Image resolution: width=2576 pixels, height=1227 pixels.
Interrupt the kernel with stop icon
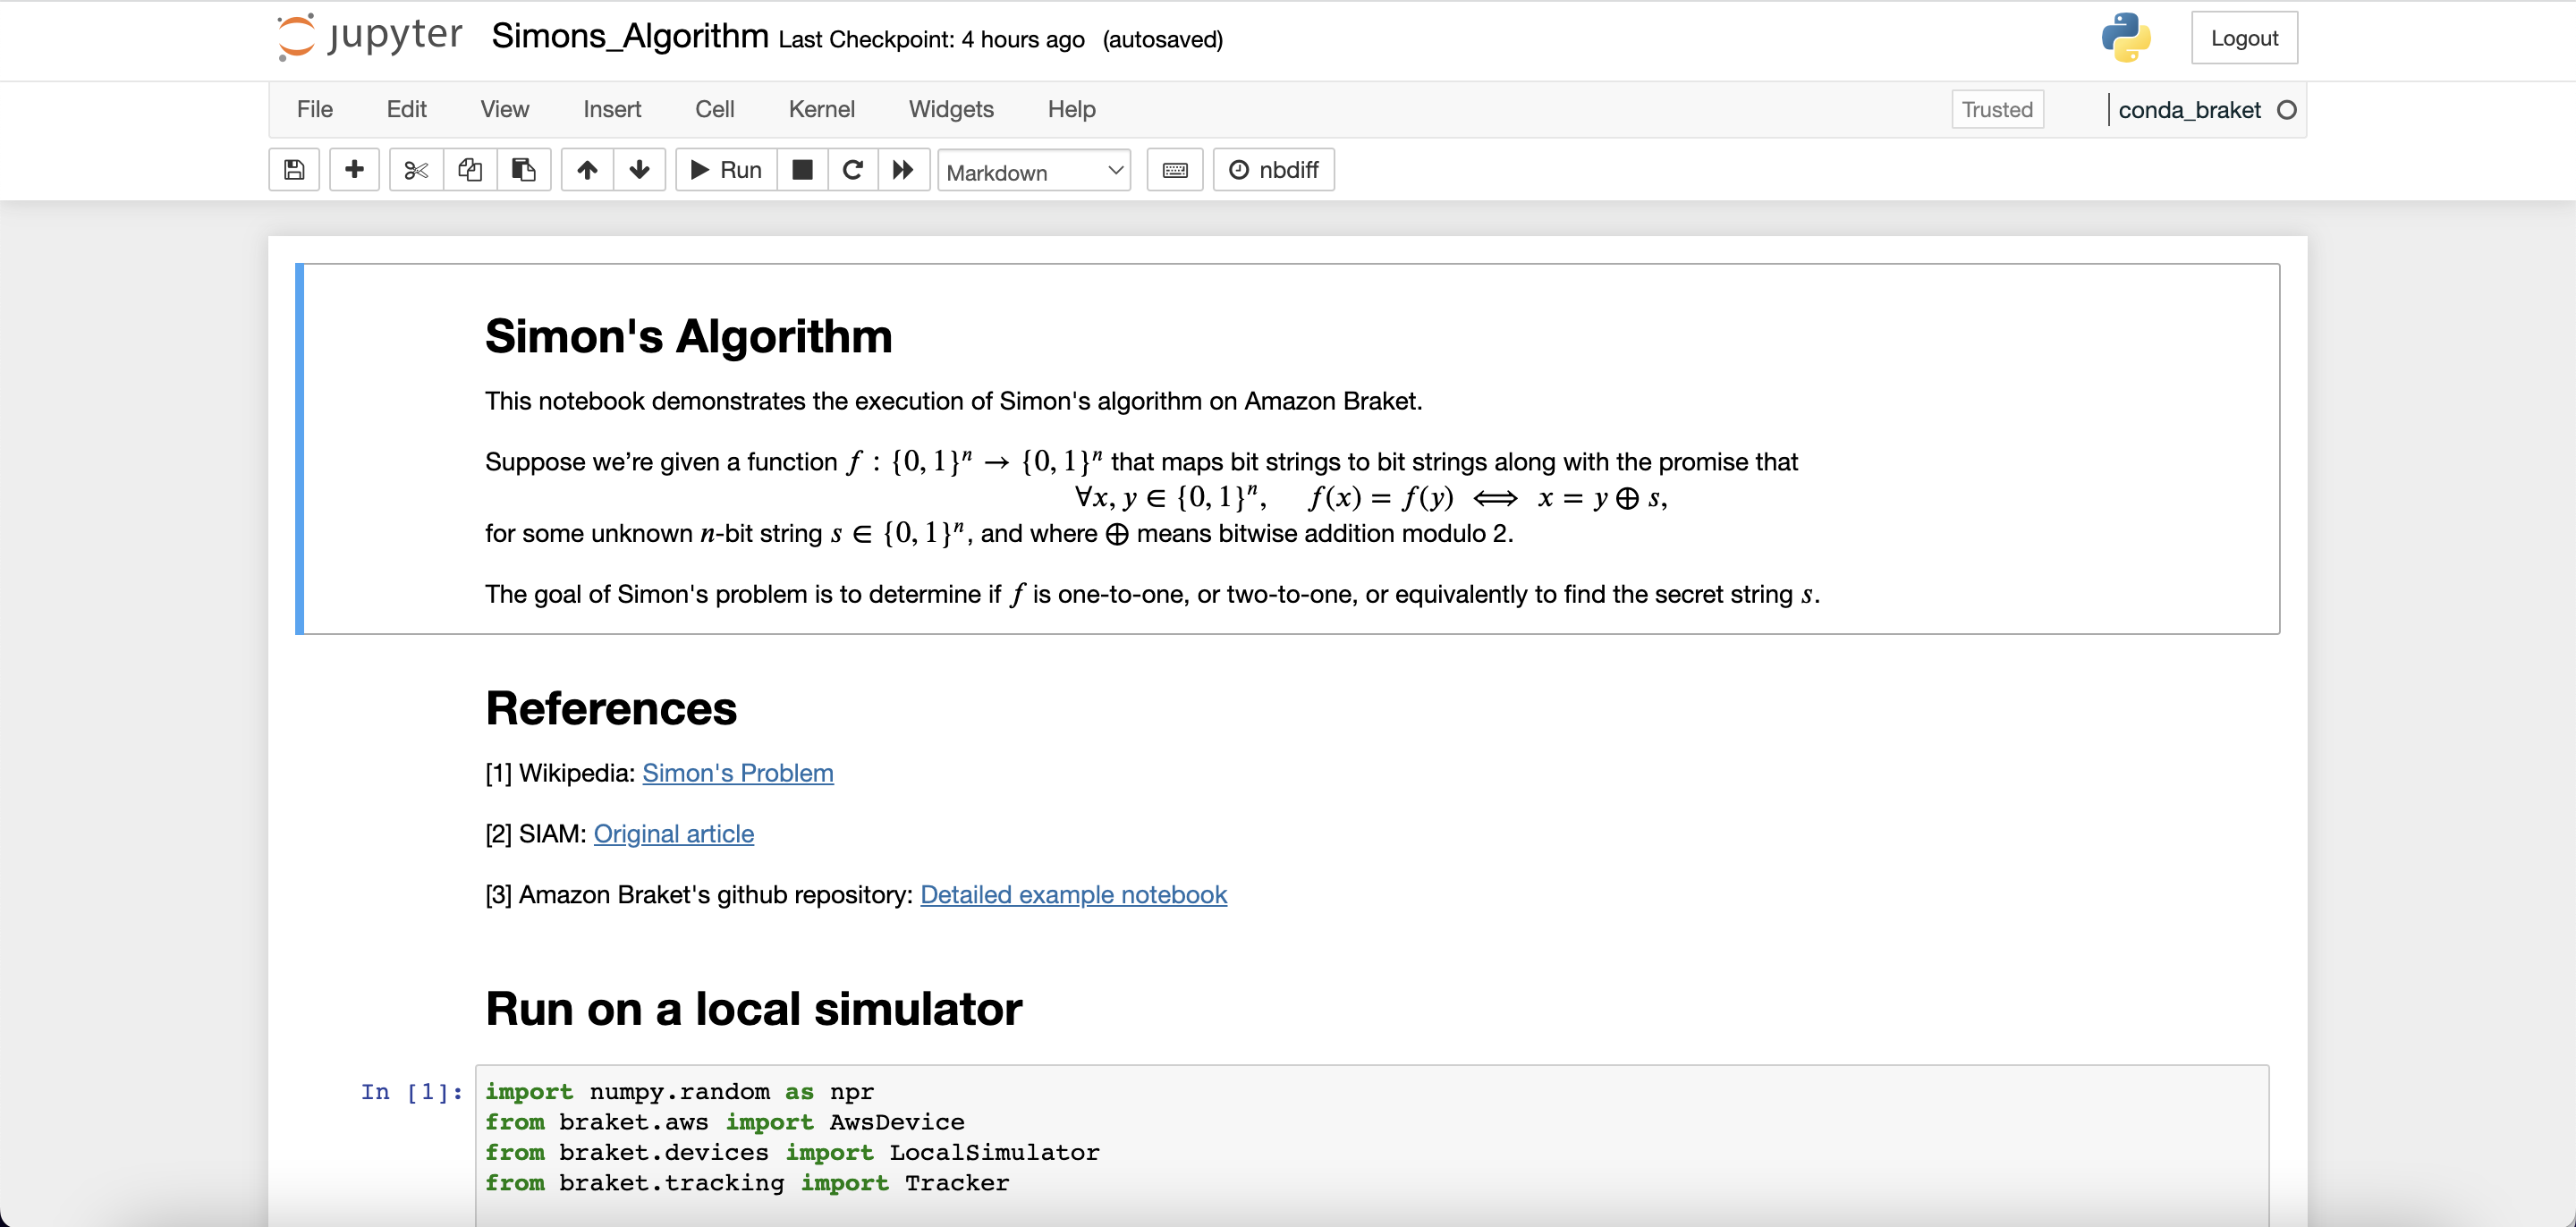802,170
